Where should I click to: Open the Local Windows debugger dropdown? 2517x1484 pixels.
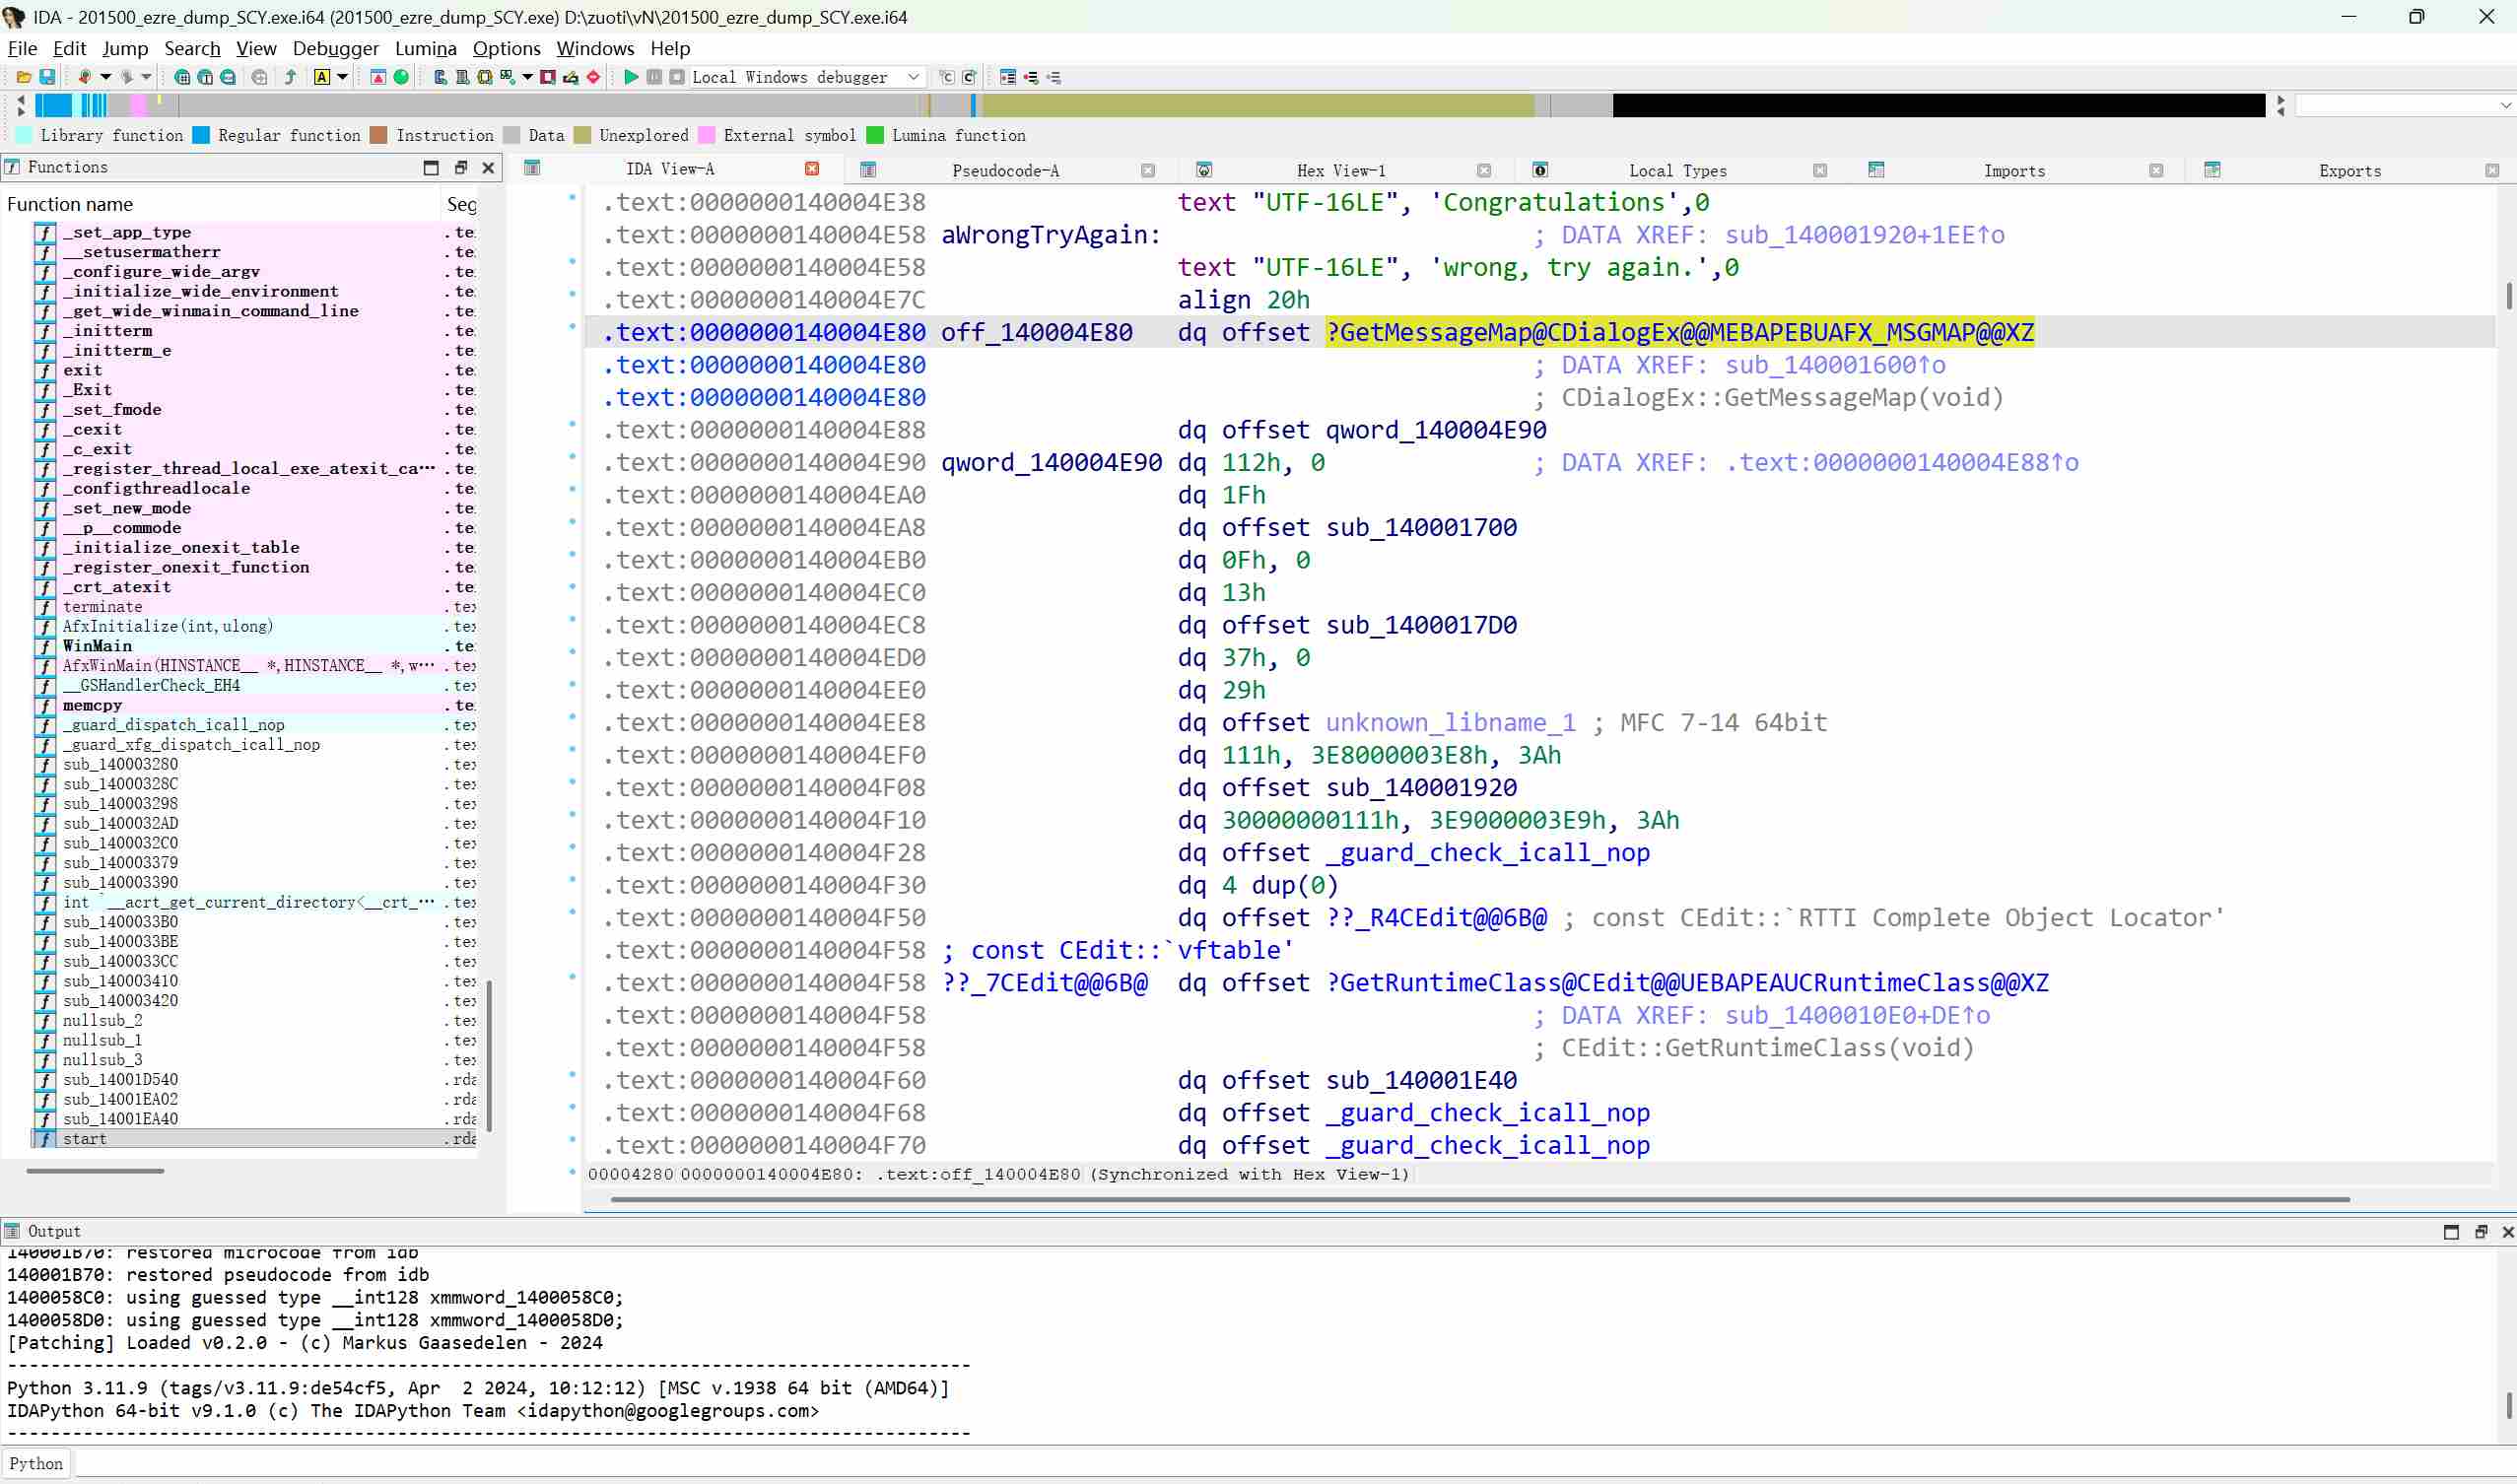(x=913, y=77)
